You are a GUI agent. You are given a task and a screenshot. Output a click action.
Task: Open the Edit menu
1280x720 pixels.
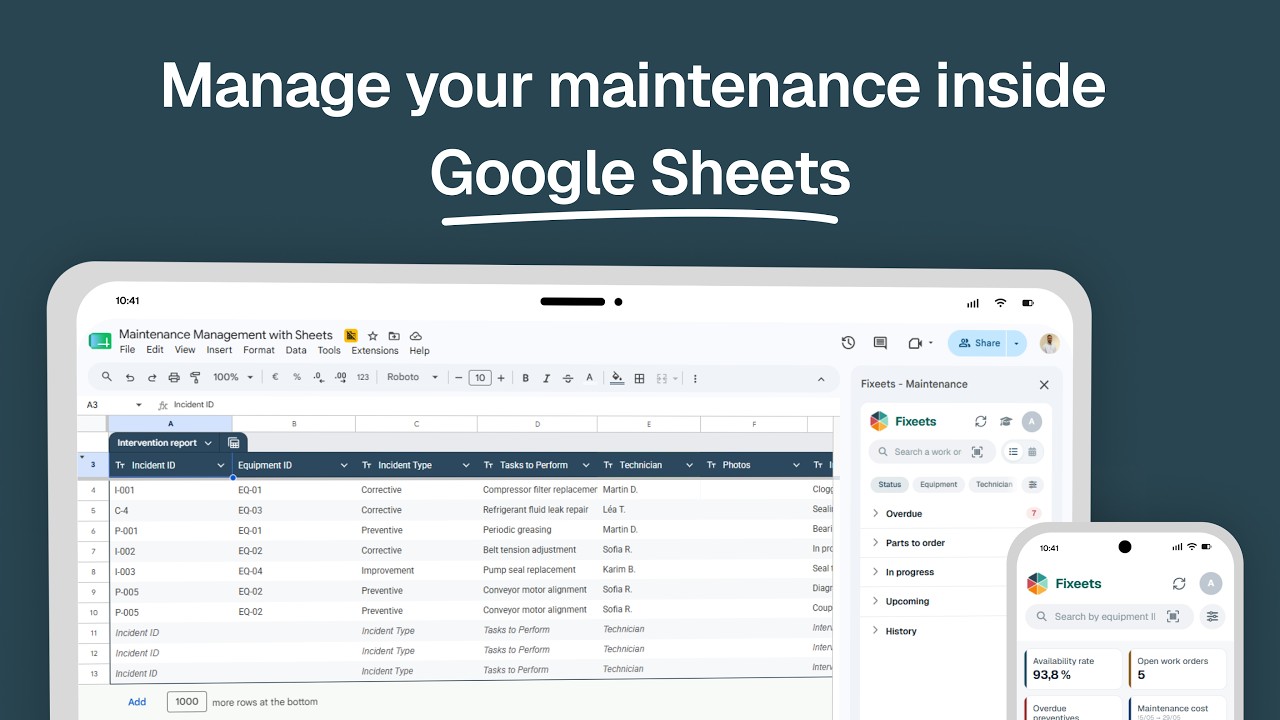[x=155, y=350]
